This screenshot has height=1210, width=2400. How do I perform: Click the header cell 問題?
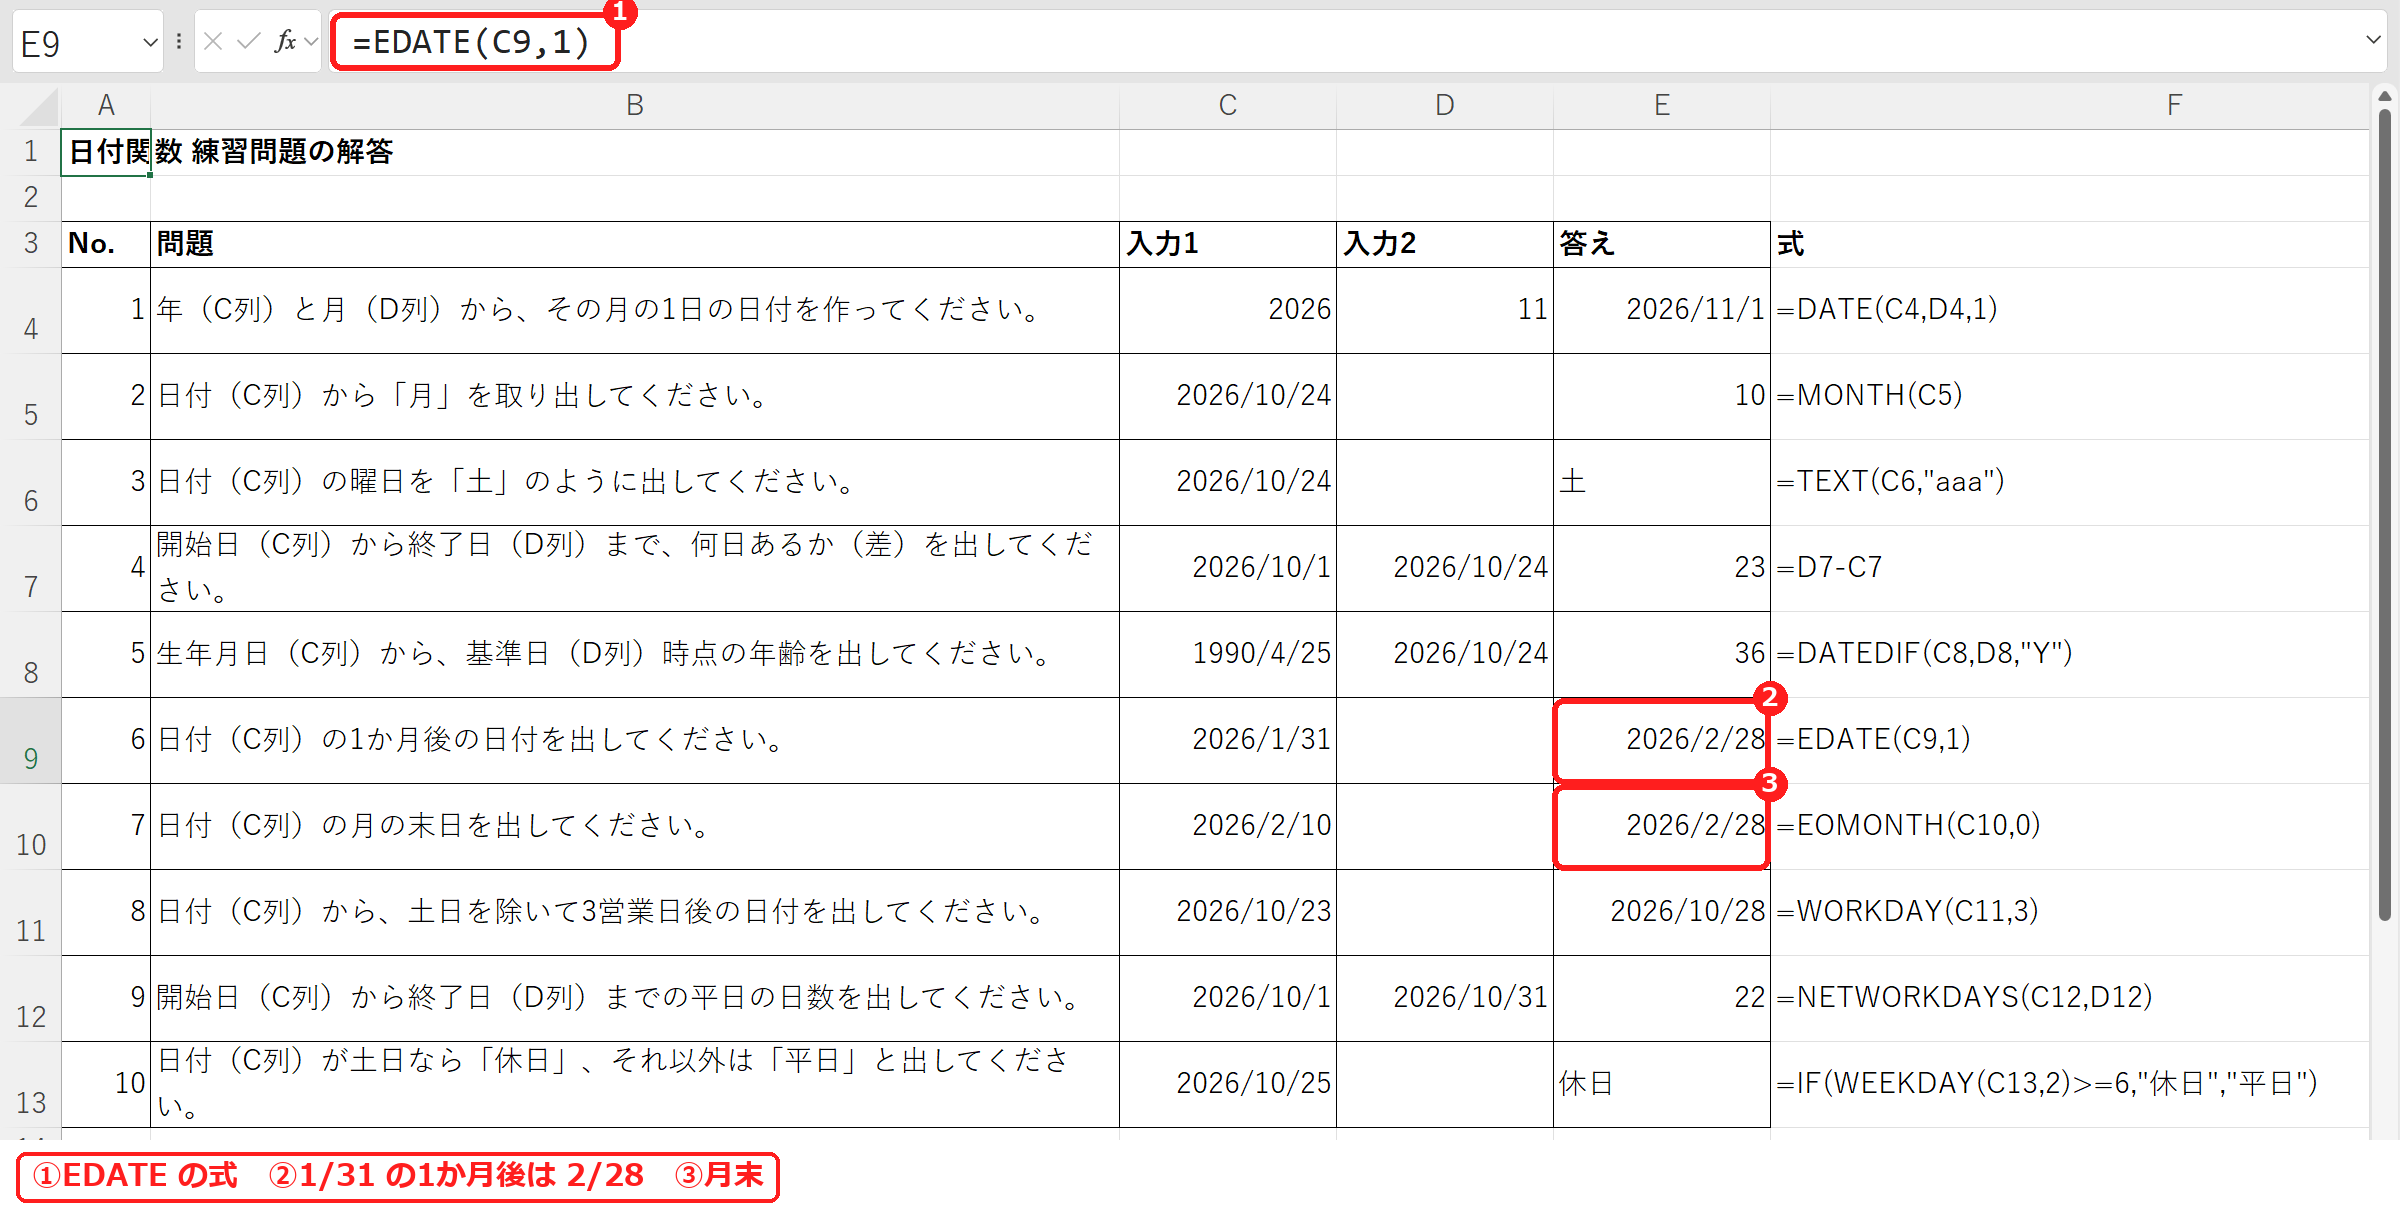click(635, 244)
